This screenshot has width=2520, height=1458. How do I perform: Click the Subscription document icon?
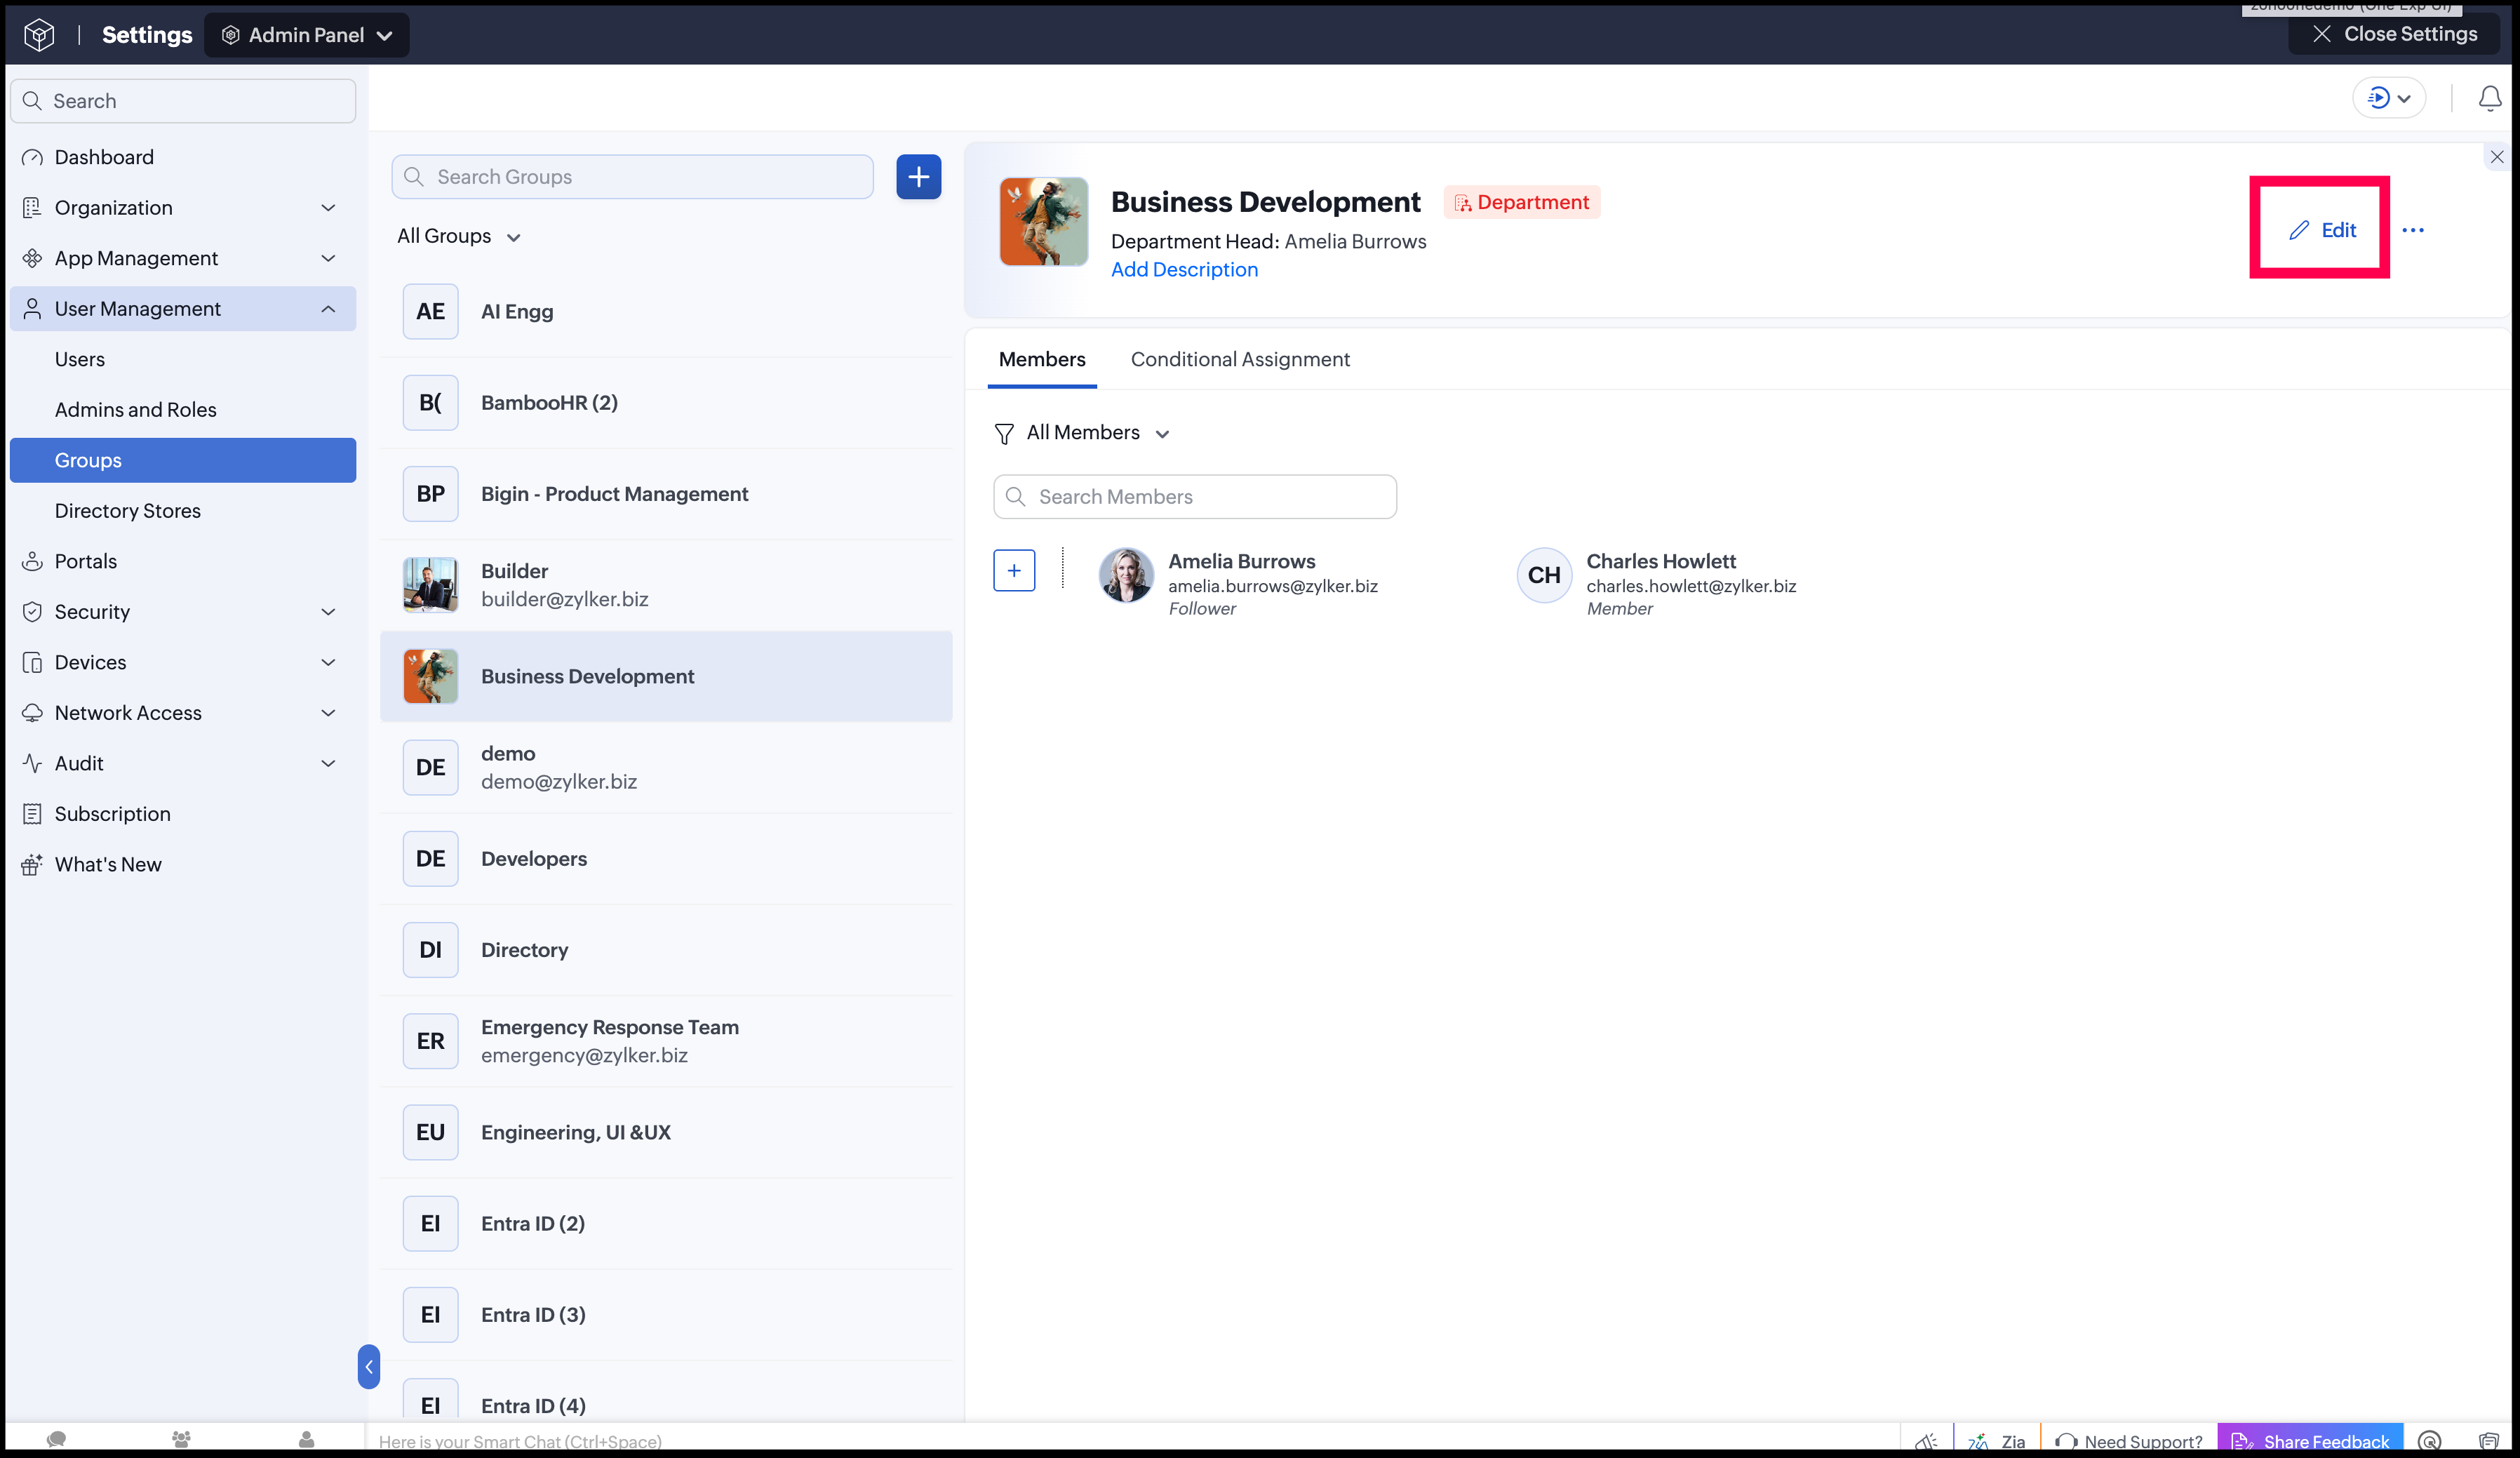click(x=32, y=814)
